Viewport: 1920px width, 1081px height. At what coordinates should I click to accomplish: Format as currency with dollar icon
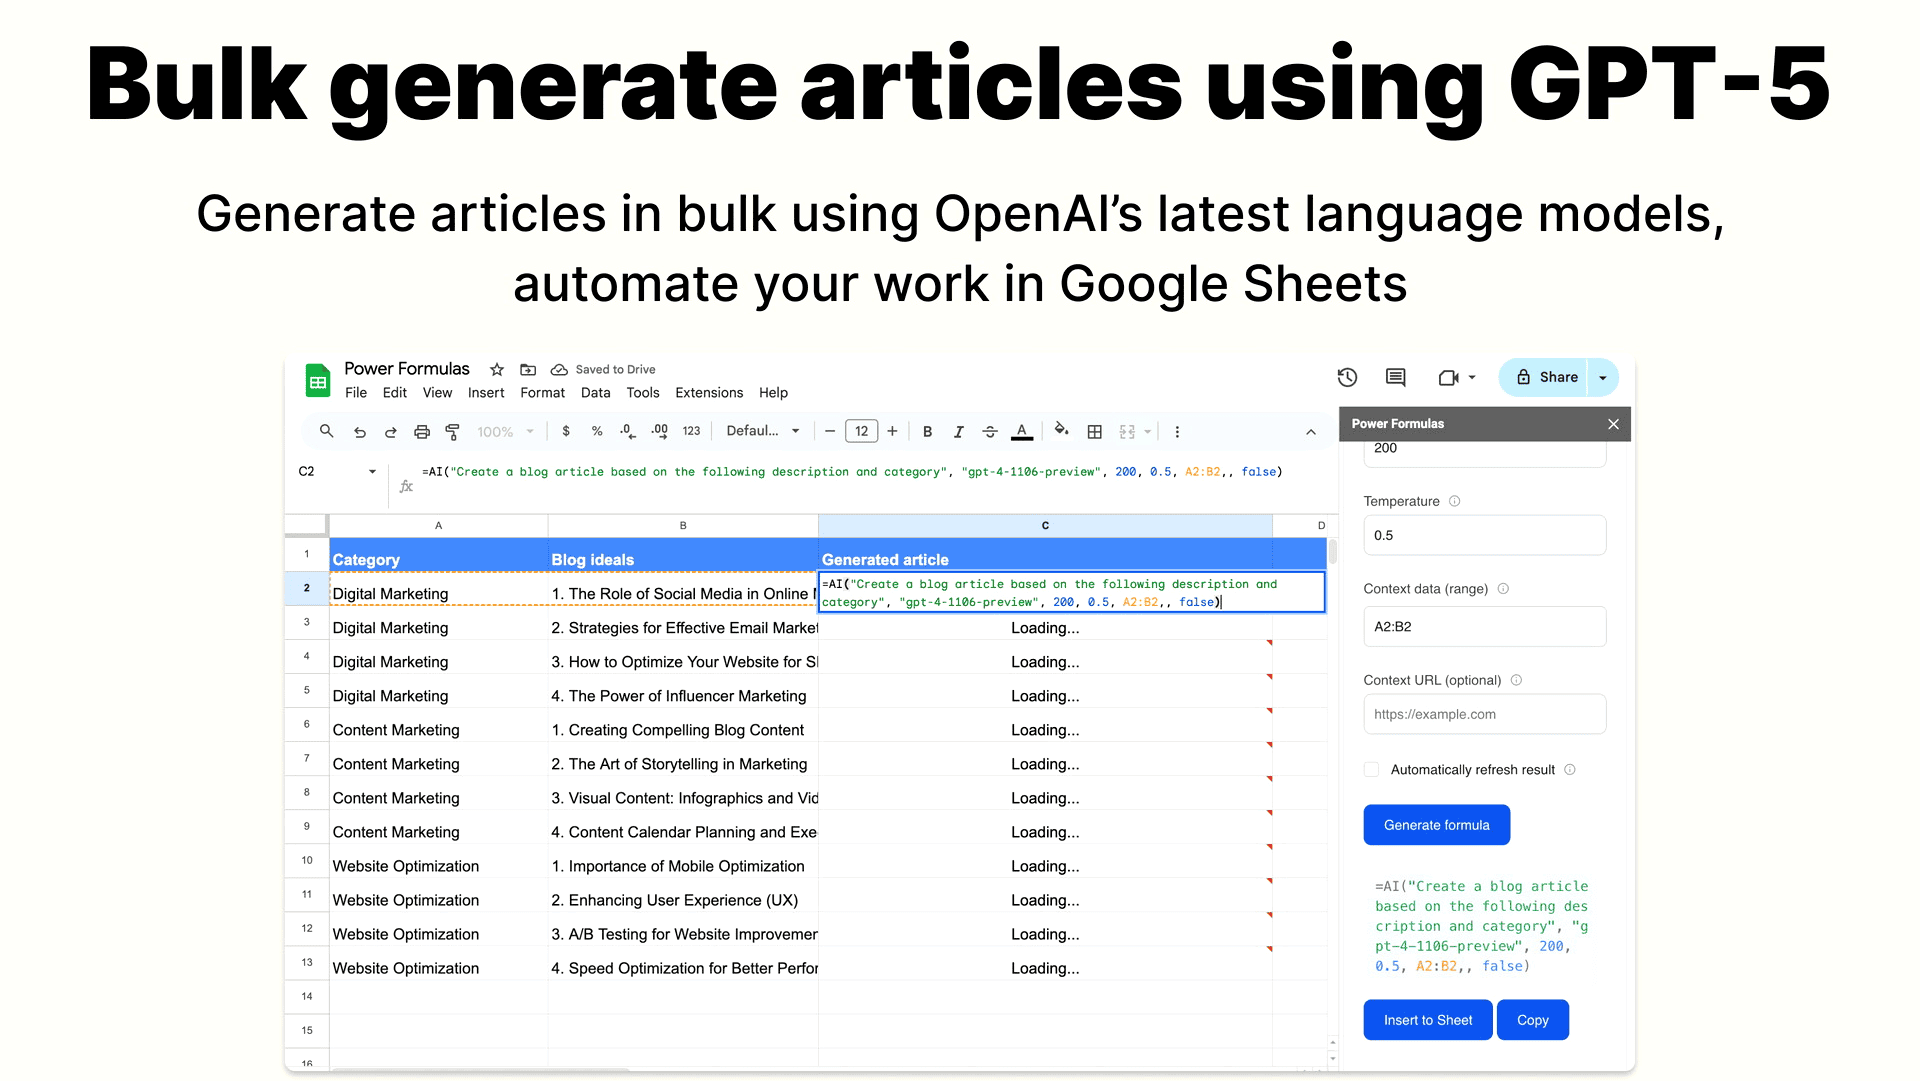click(x=566, y=431)
